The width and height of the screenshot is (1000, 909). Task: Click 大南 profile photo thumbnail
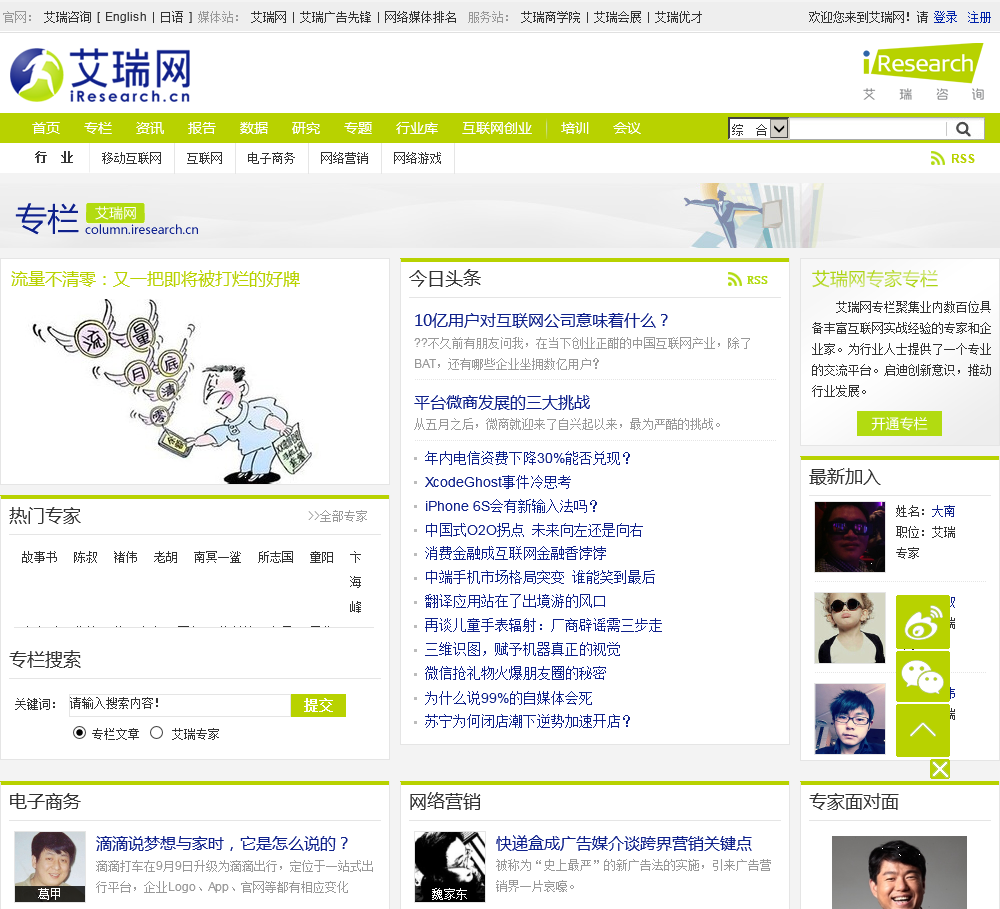tap(850, 536)
